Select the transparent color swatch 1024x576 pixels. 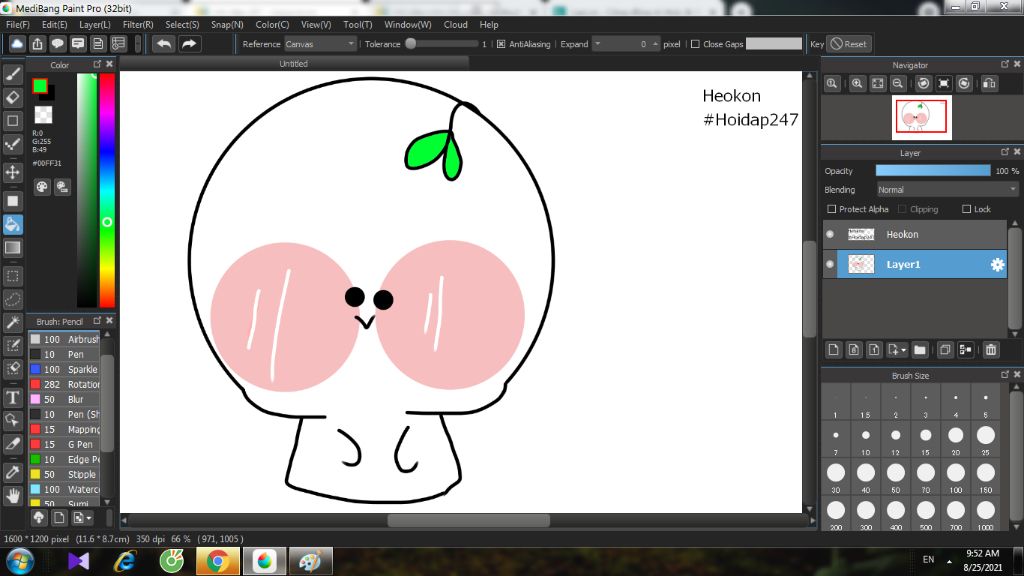[x=43, y=115]
